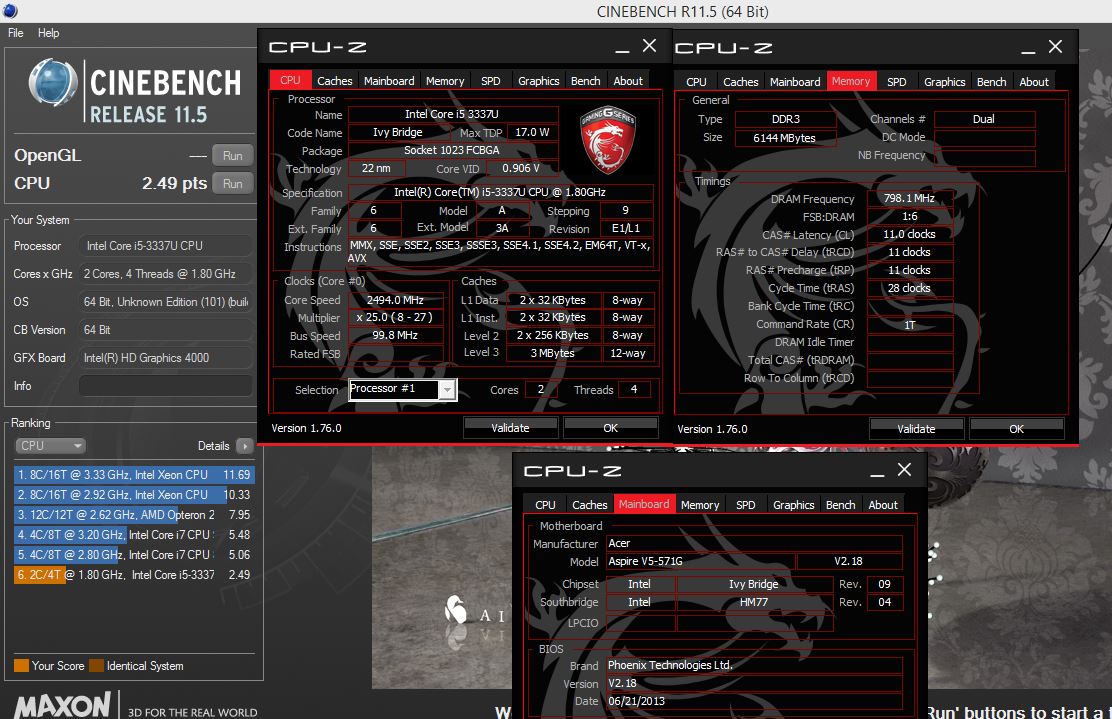Viewport: 1112px width, 719px height.
Task: Open Bench tab in first CPU-Z window
Action: (586, 81)
